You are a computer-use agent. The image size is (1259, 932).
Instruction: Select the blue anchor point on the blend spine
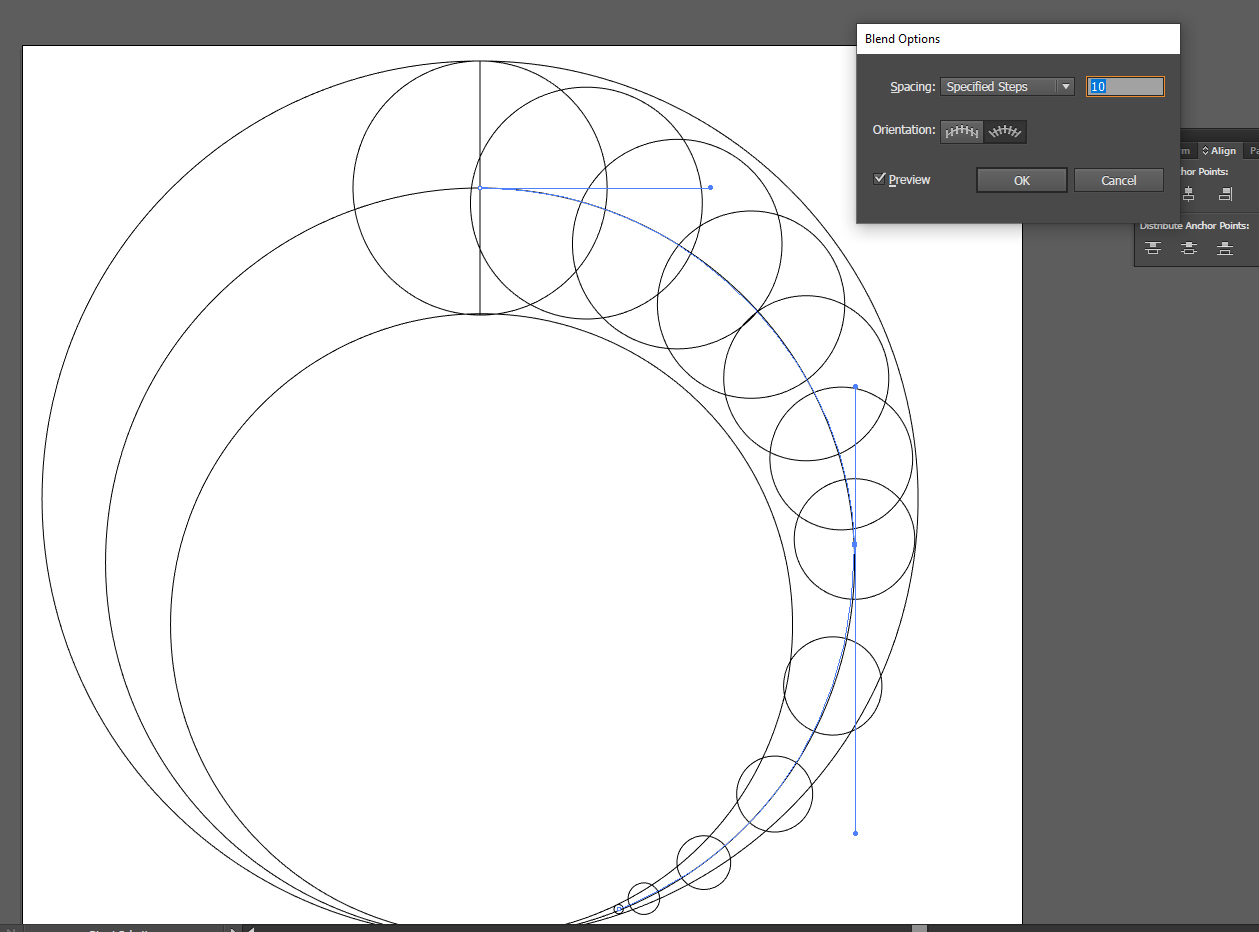854,544
